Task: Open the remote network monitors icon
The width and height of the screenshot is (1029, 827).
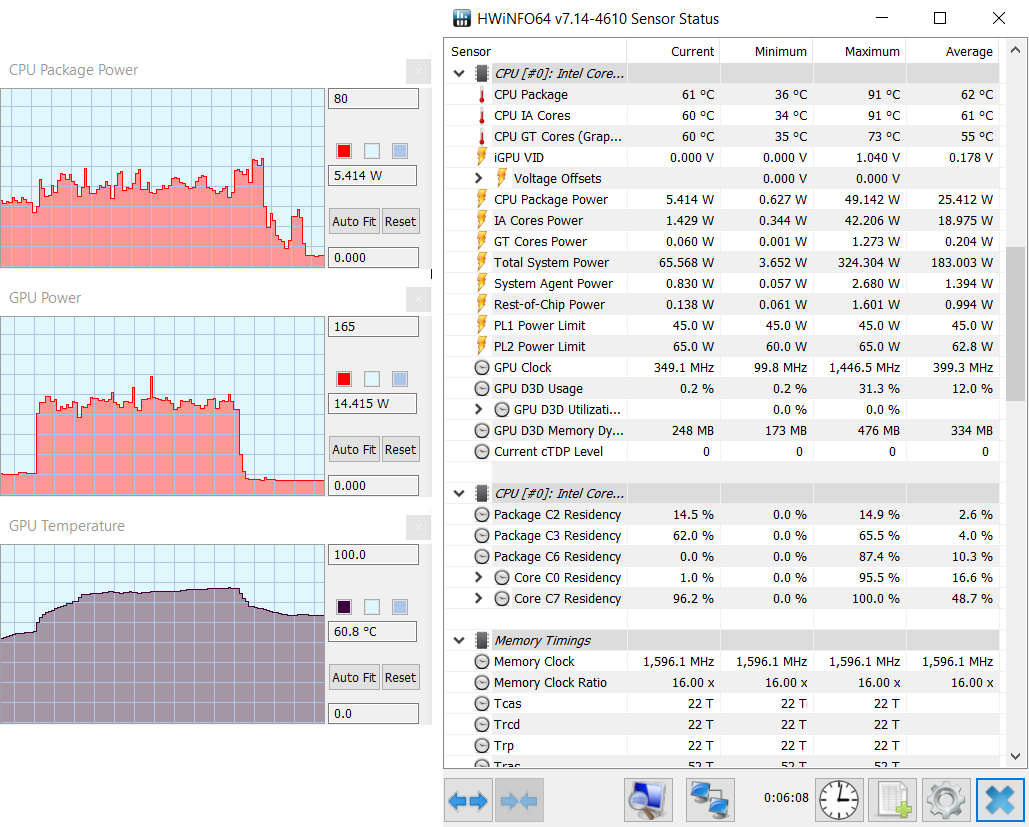Action: point(711,800)
